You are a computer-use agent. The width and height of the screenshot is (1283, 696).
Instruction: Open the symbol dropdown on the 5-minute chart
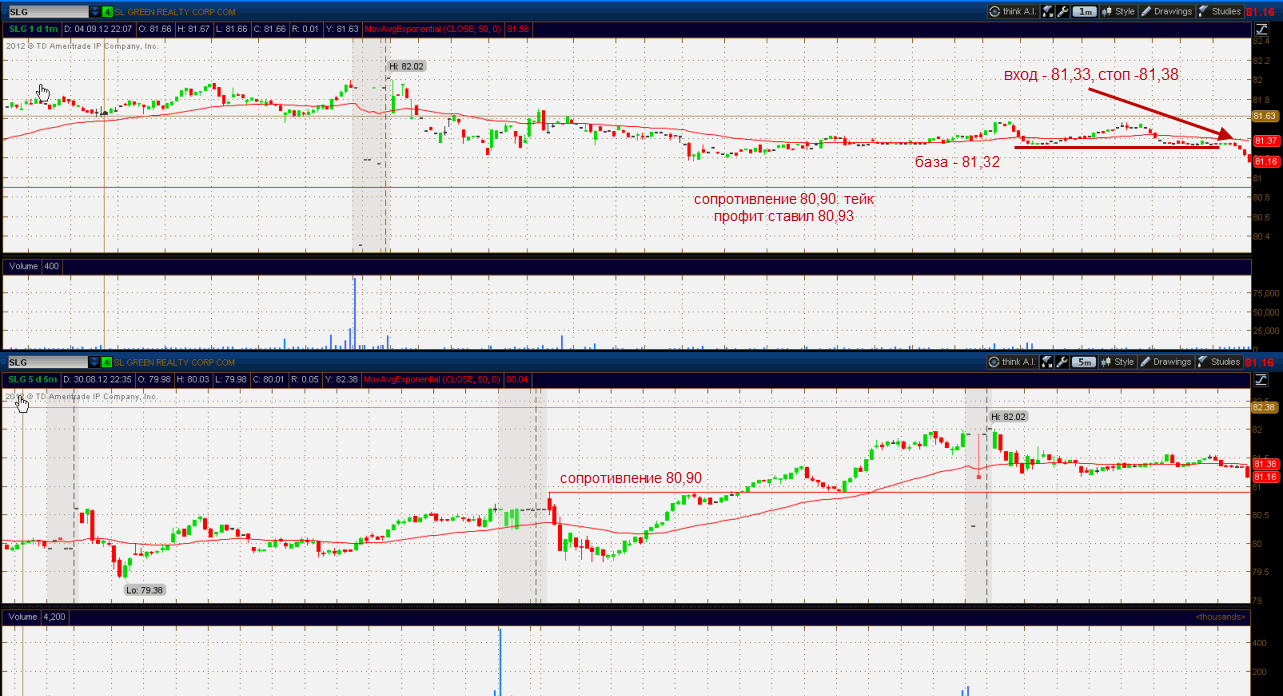(94, 361)
